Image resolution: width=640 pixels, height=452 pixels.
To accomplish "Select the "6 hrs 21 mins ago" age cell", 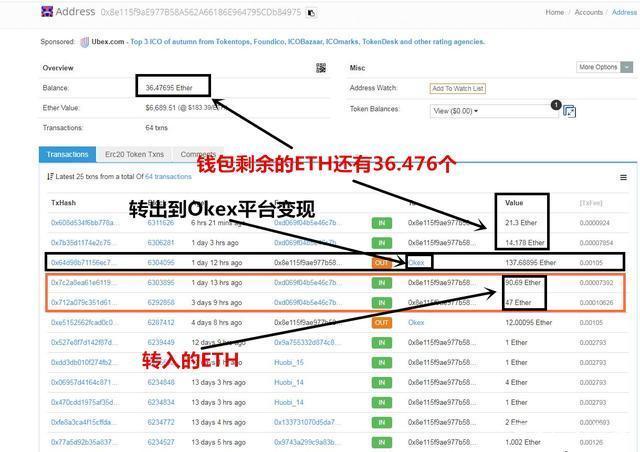I will click(218, 223).
